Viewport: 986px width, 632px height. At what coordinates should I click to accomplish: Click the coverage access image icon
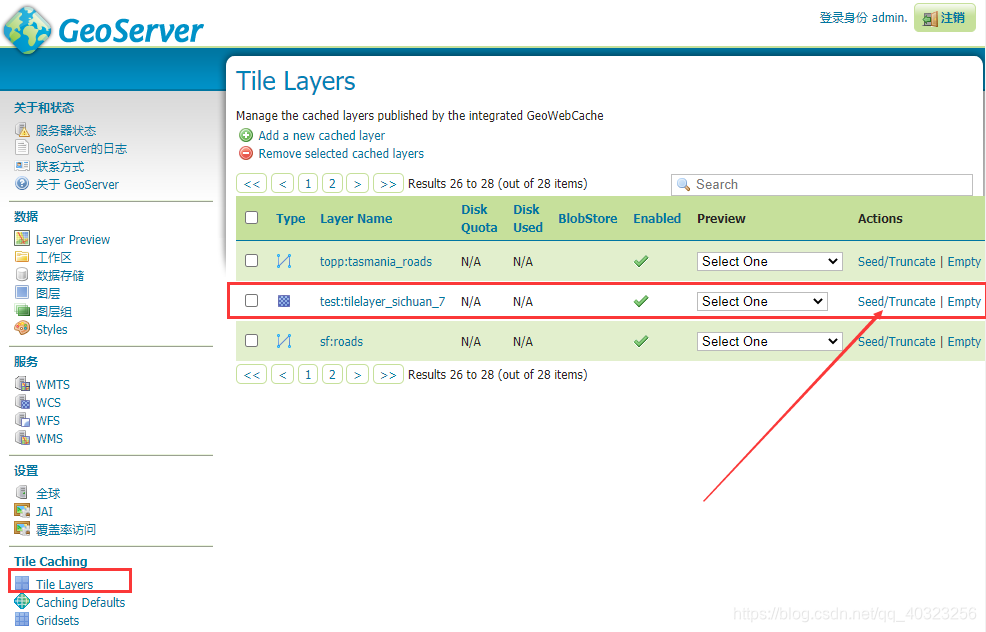(22, 529)
